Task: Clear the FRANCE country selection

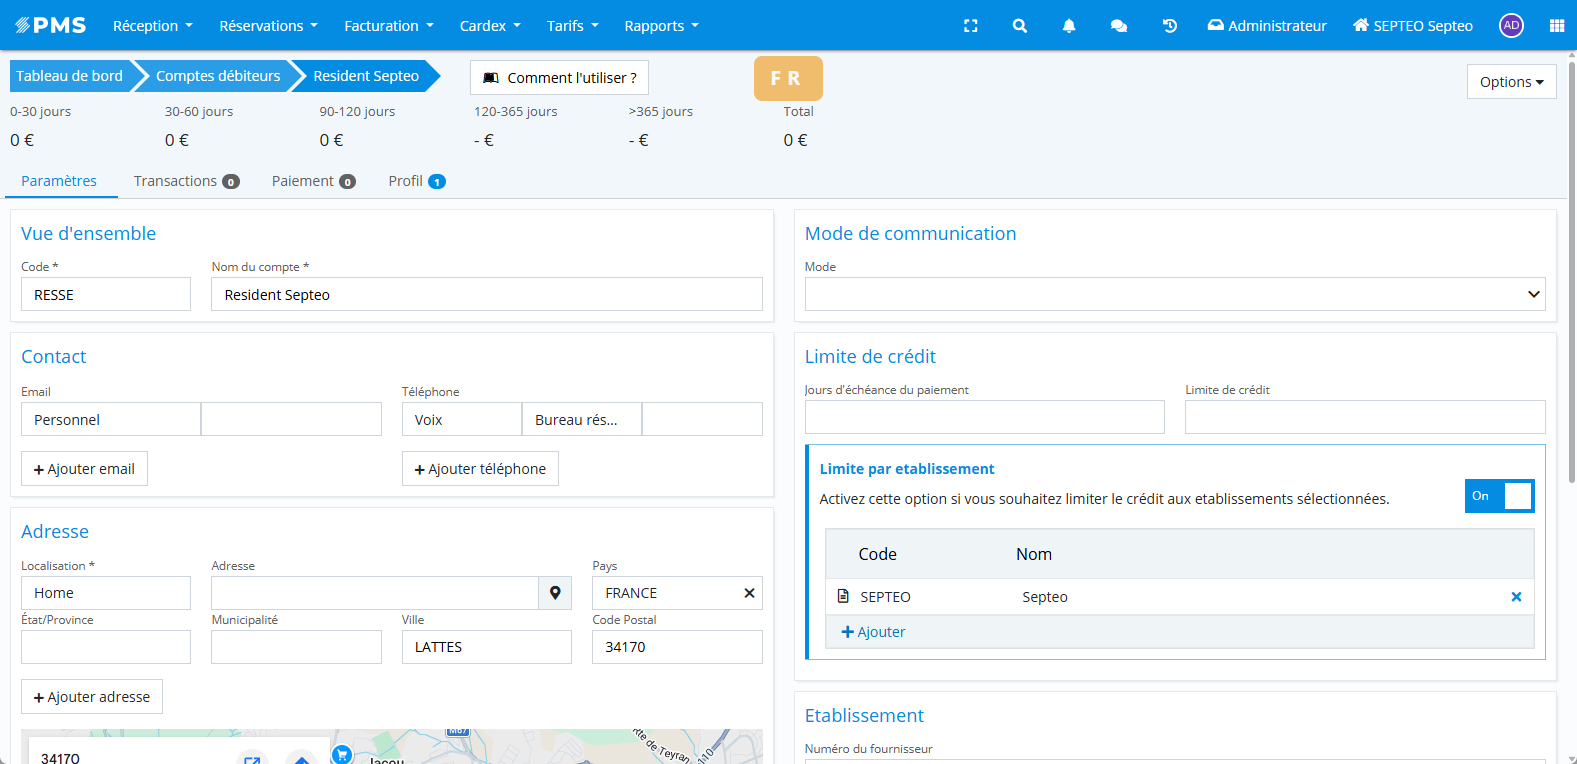Action: pos(749,593)
